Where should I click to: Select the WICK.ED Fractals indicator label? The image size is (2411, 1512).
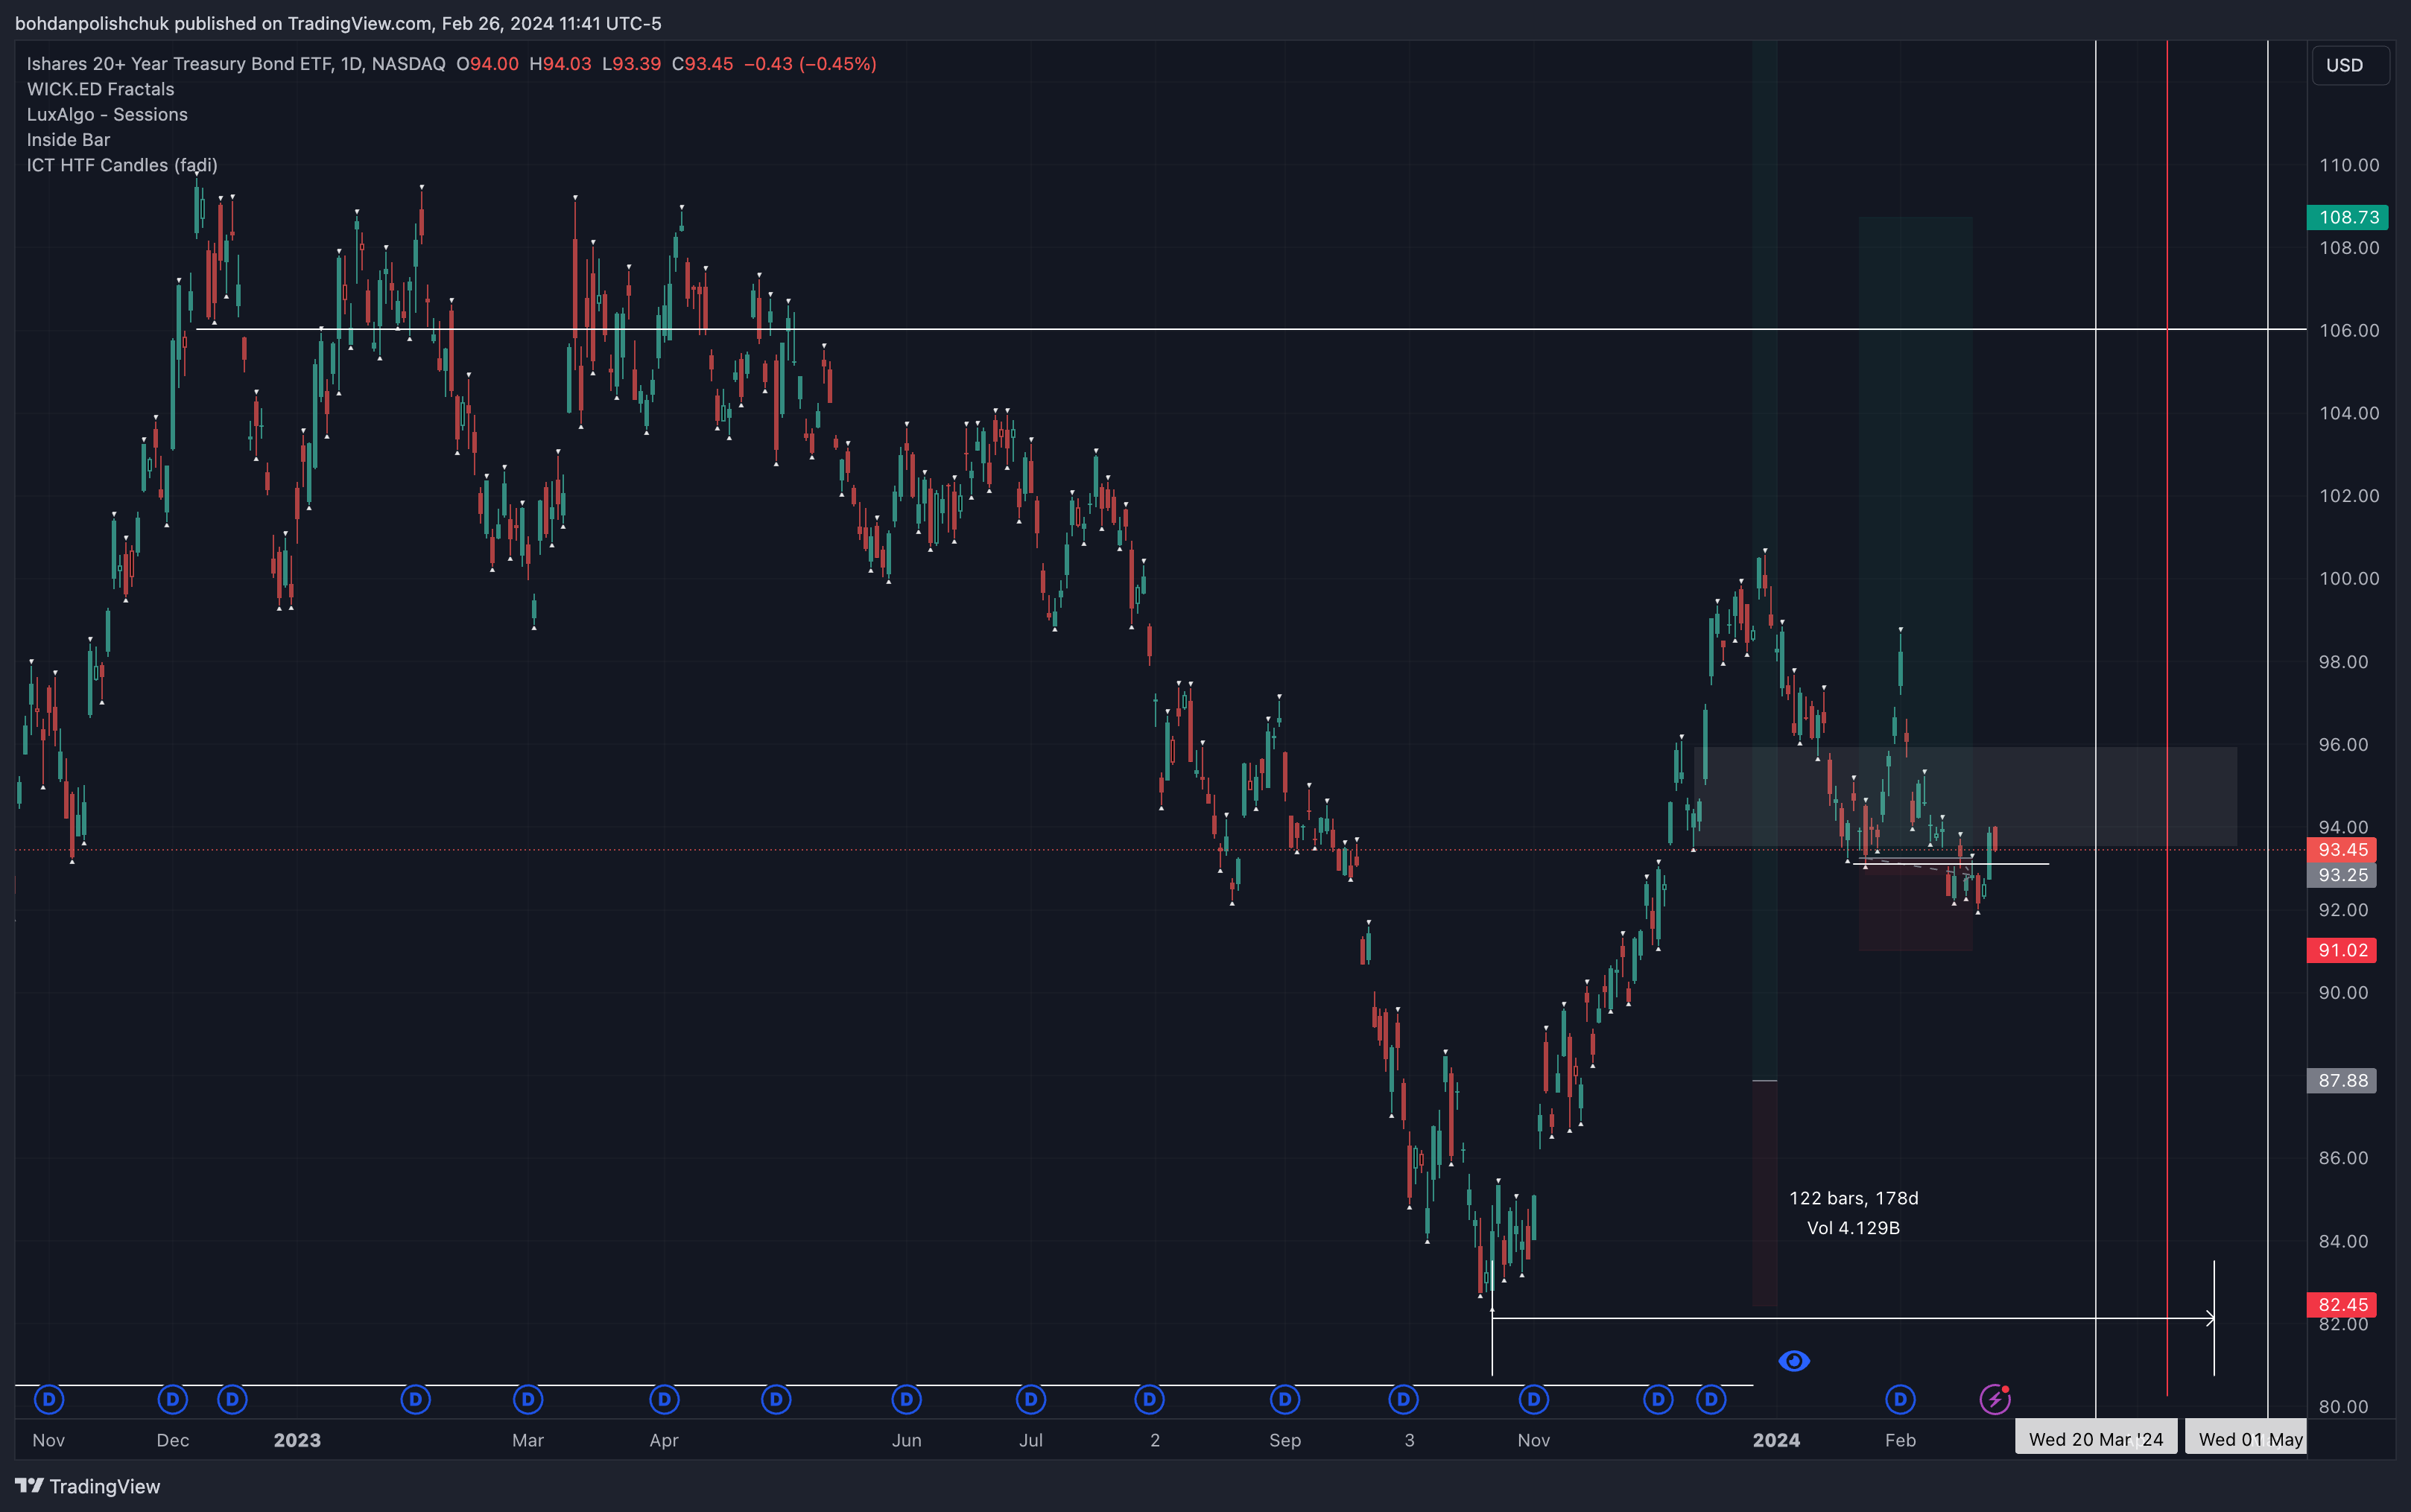click(x=100, y=89)
